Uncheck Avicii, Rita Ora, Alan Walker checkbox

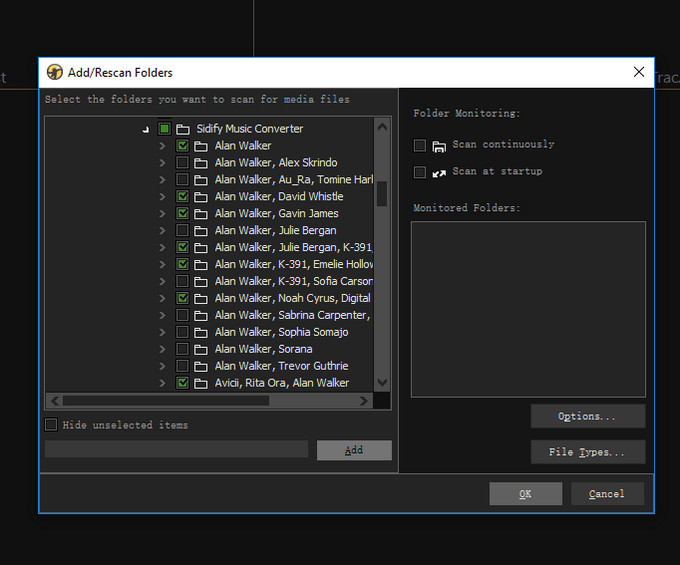(x=182, y=383)
